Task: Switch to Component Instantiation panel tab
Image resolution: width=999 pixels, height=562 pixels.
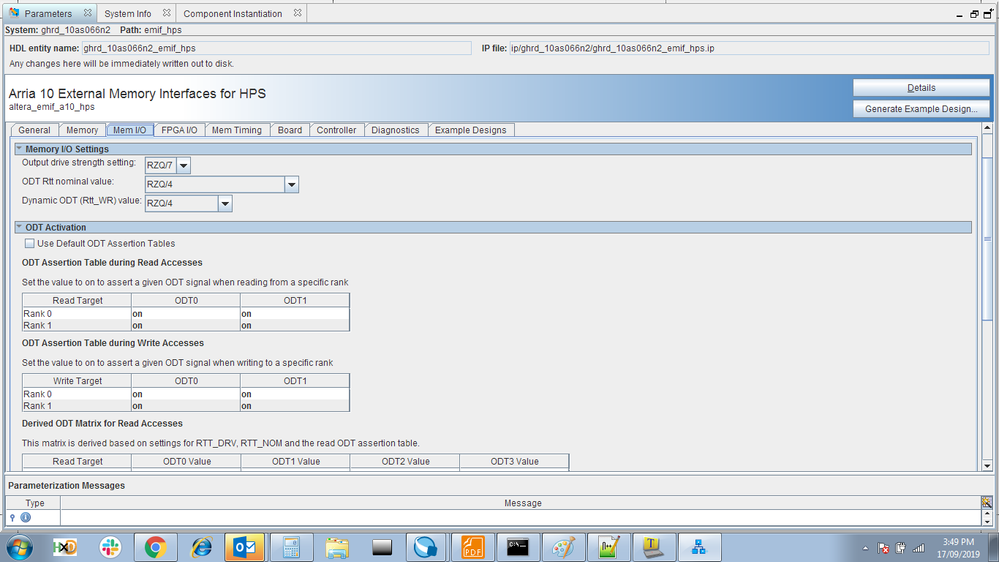Action: pyautogui.click(x=233, y=13)
